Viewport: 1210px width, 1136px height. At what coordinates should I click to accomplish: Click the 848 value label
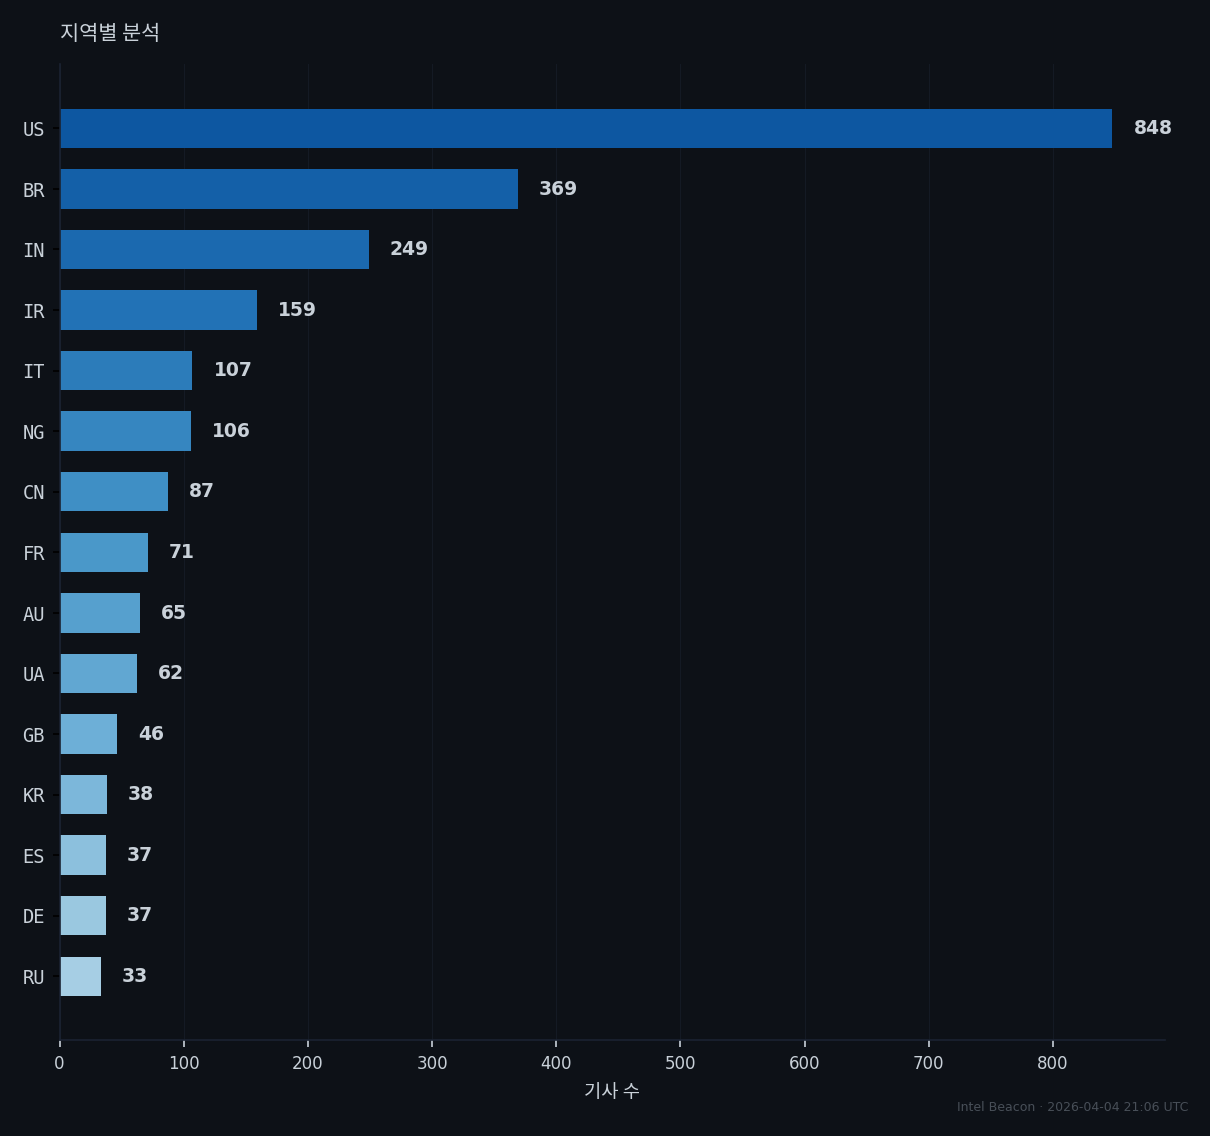click(x=1153, y=128)
